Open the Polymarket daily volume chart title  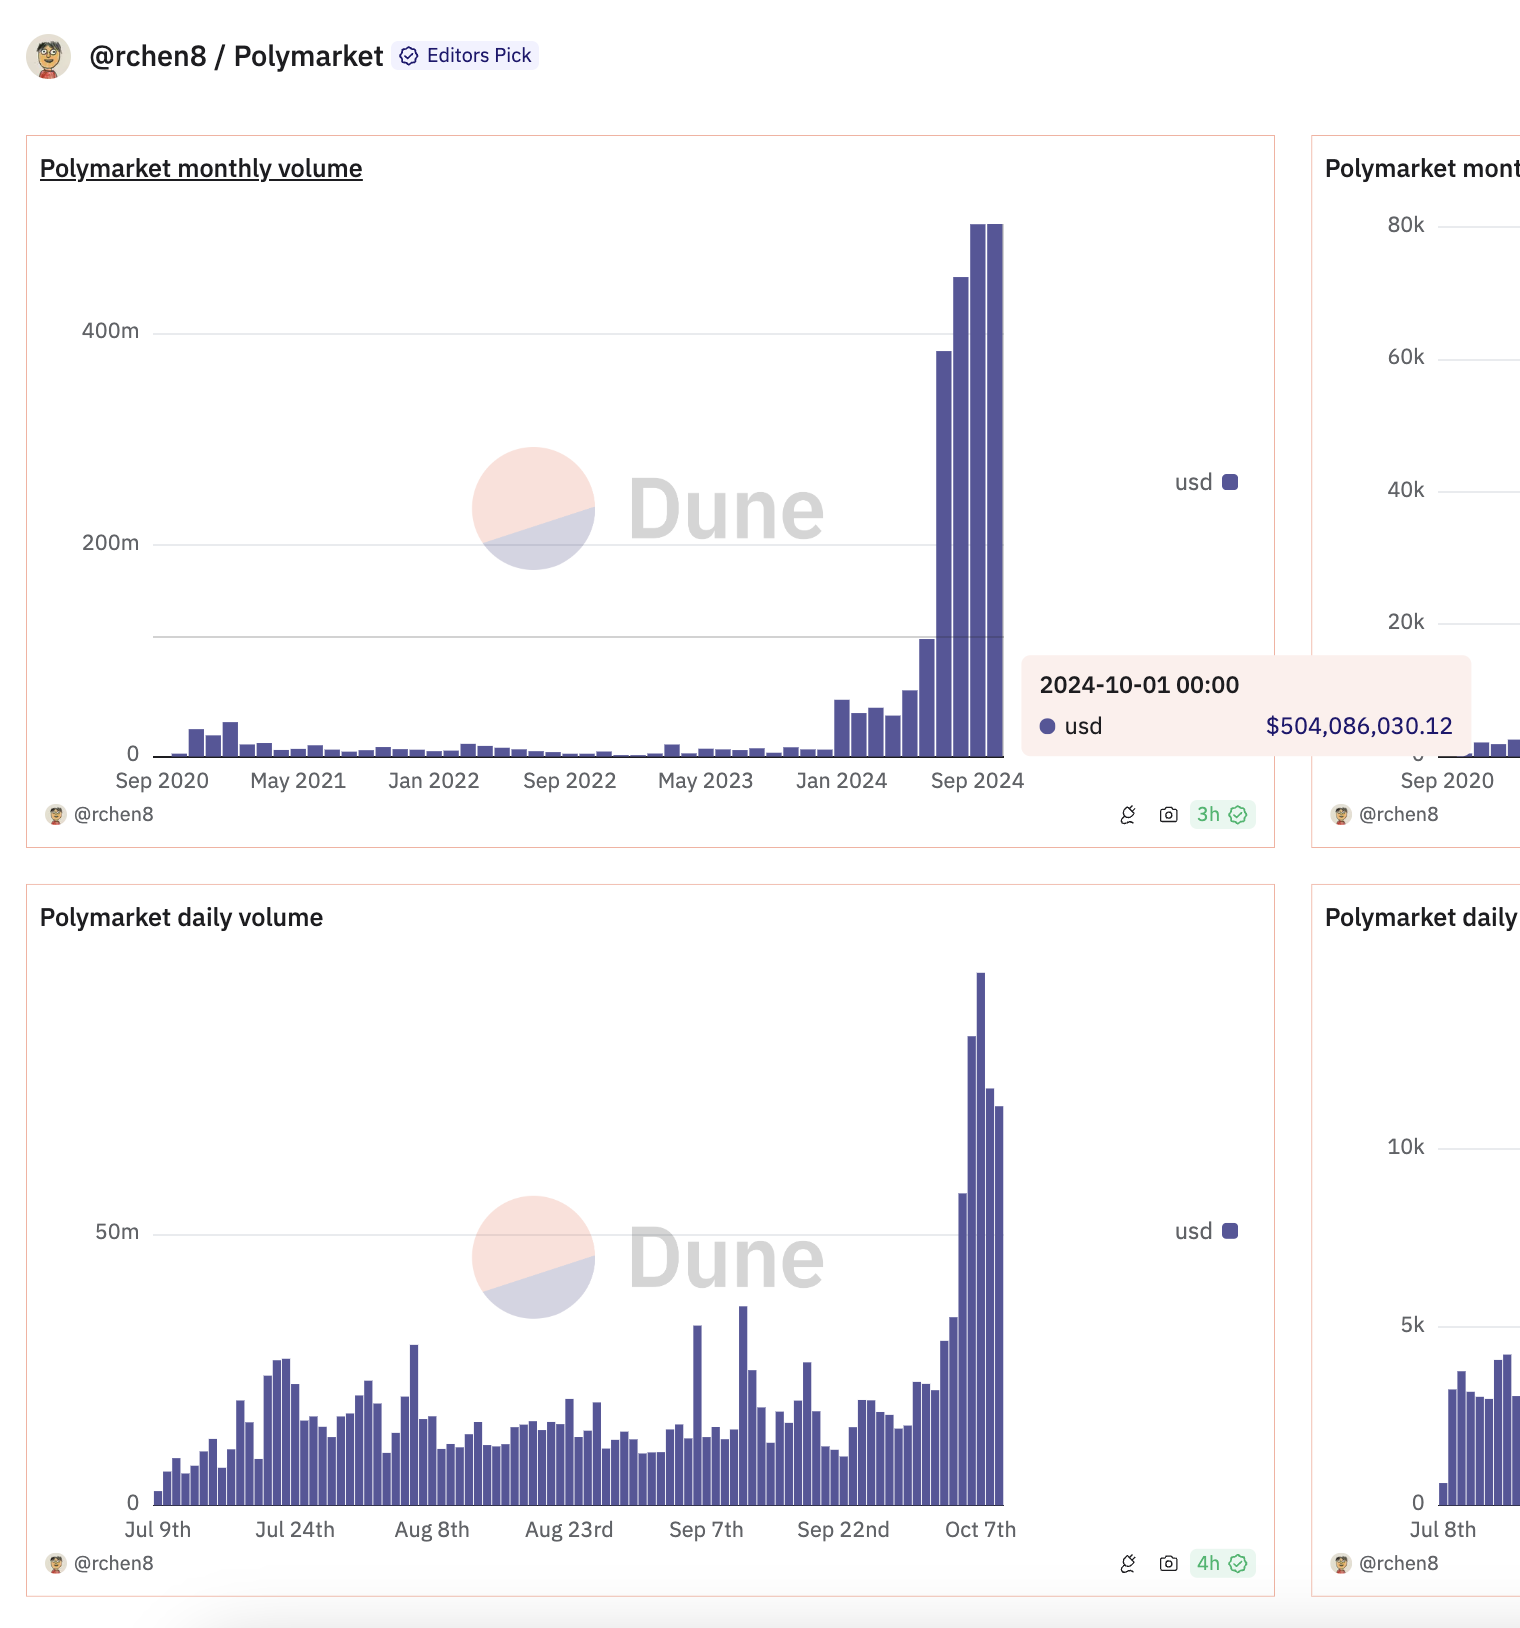(x=181, y=917)
